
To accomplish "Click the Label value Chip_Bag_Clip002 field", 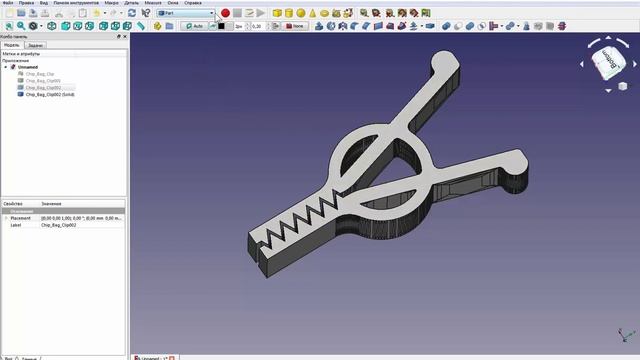I will coord(82,225).
